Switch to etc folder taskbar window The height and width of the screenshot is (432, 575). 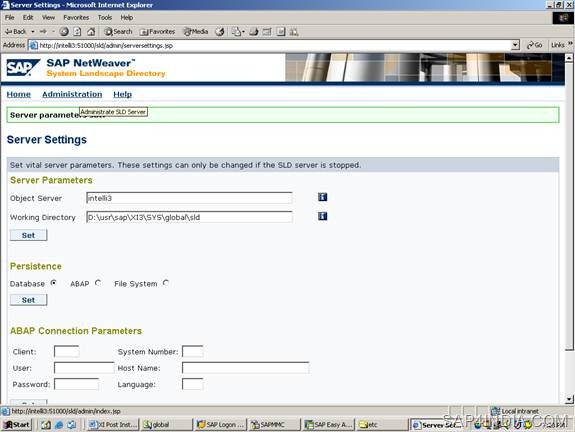(382, 425)
